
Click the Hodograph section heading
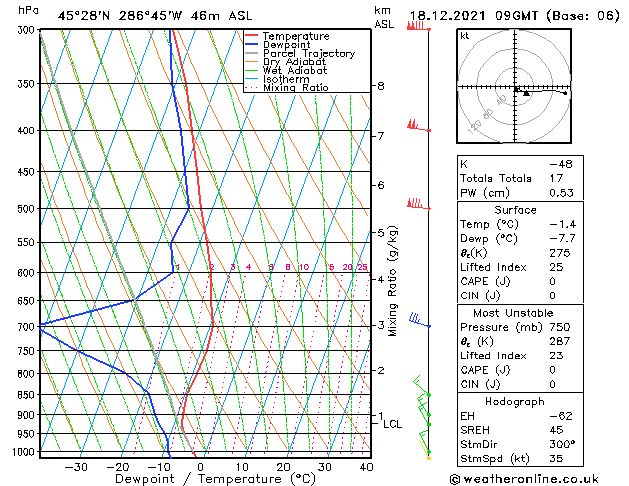(515, 402)
